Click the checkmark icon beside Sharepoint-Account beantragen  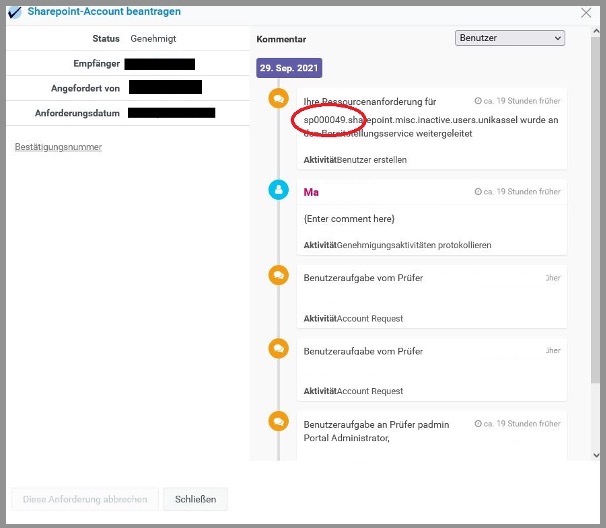coord(15,12)
